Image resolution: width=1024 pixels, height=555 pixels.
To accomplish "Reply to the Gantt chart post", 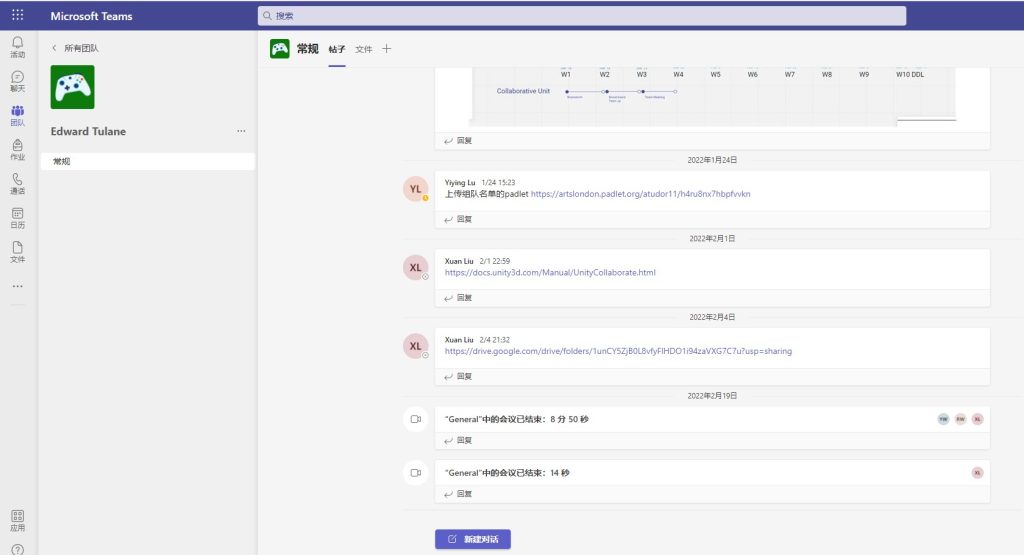I will 458,140.
